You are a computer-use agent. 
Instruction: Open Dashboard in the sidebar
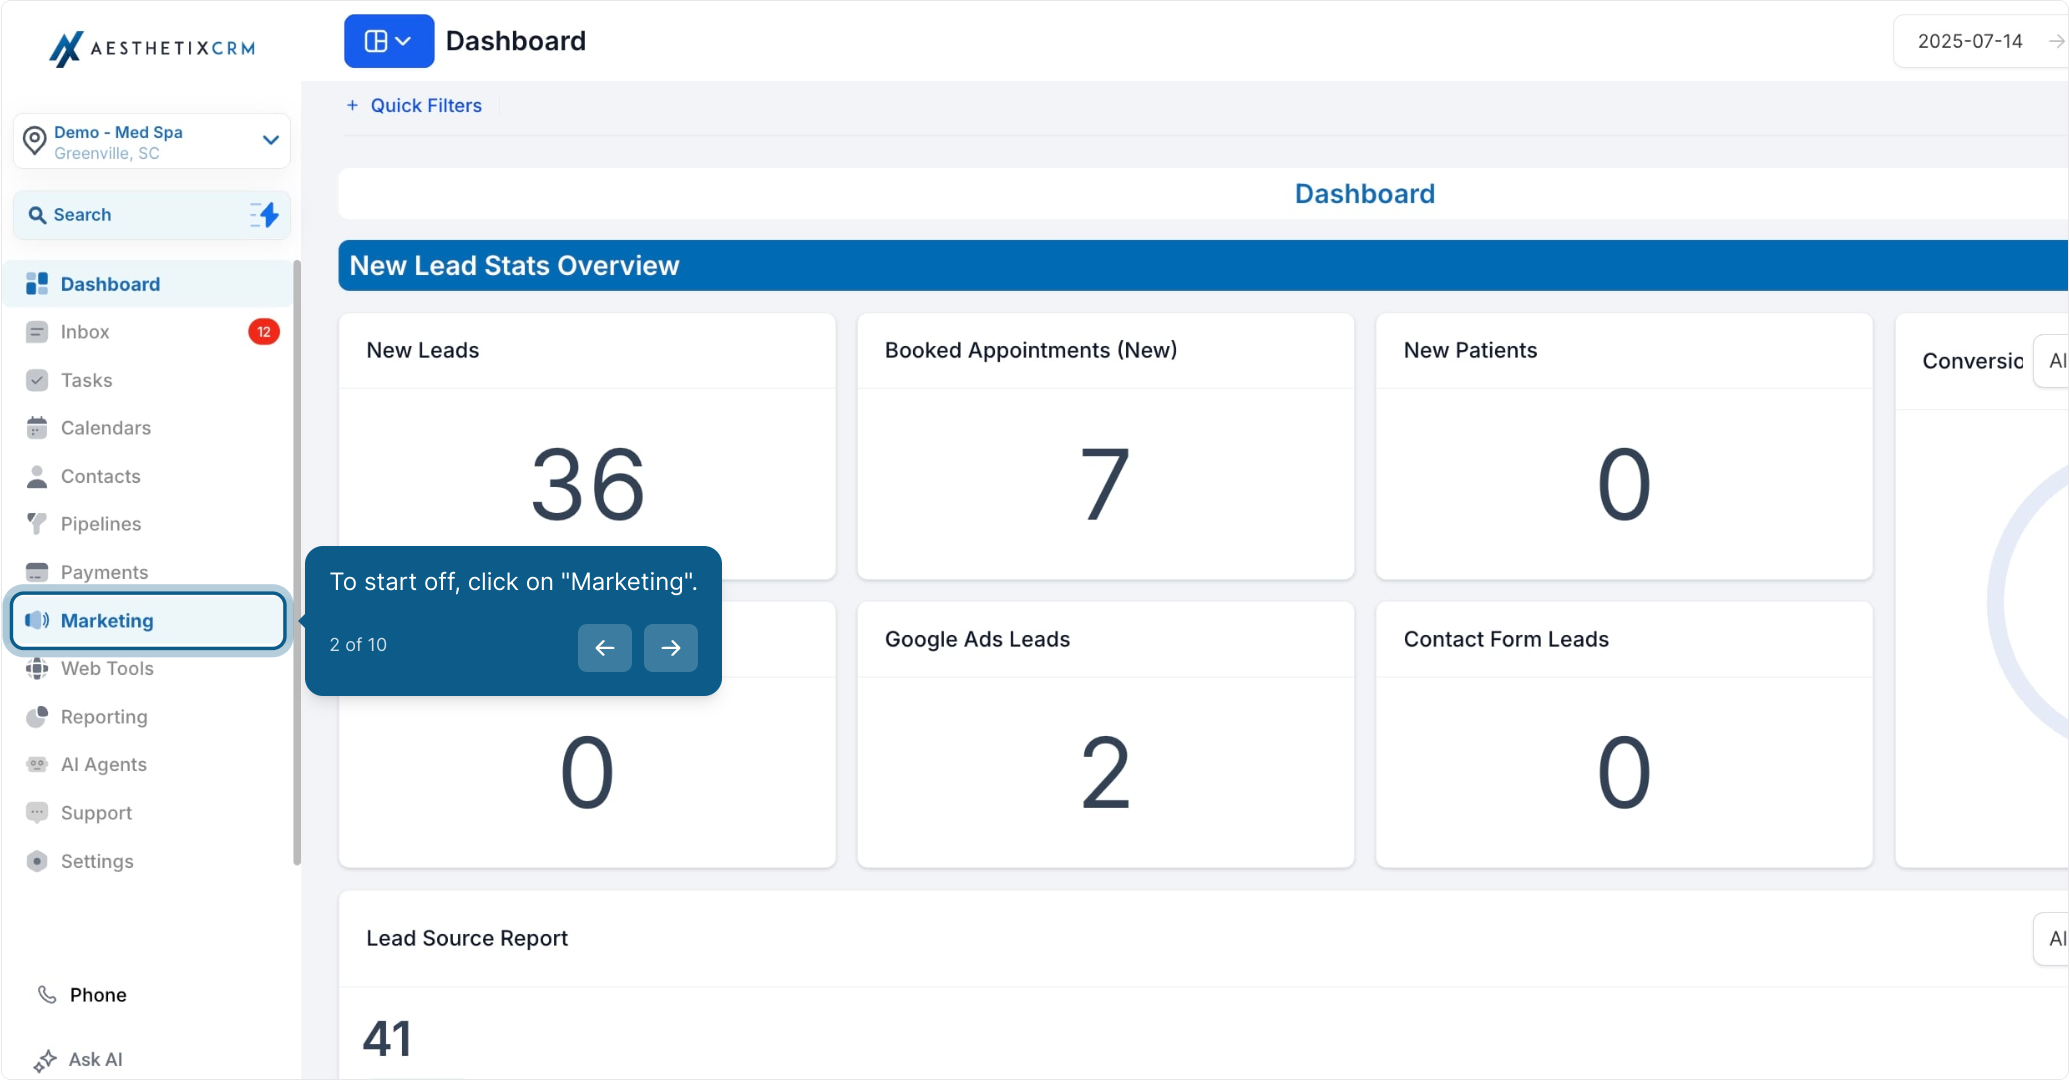pyautogui.click(x=148, y=284)
